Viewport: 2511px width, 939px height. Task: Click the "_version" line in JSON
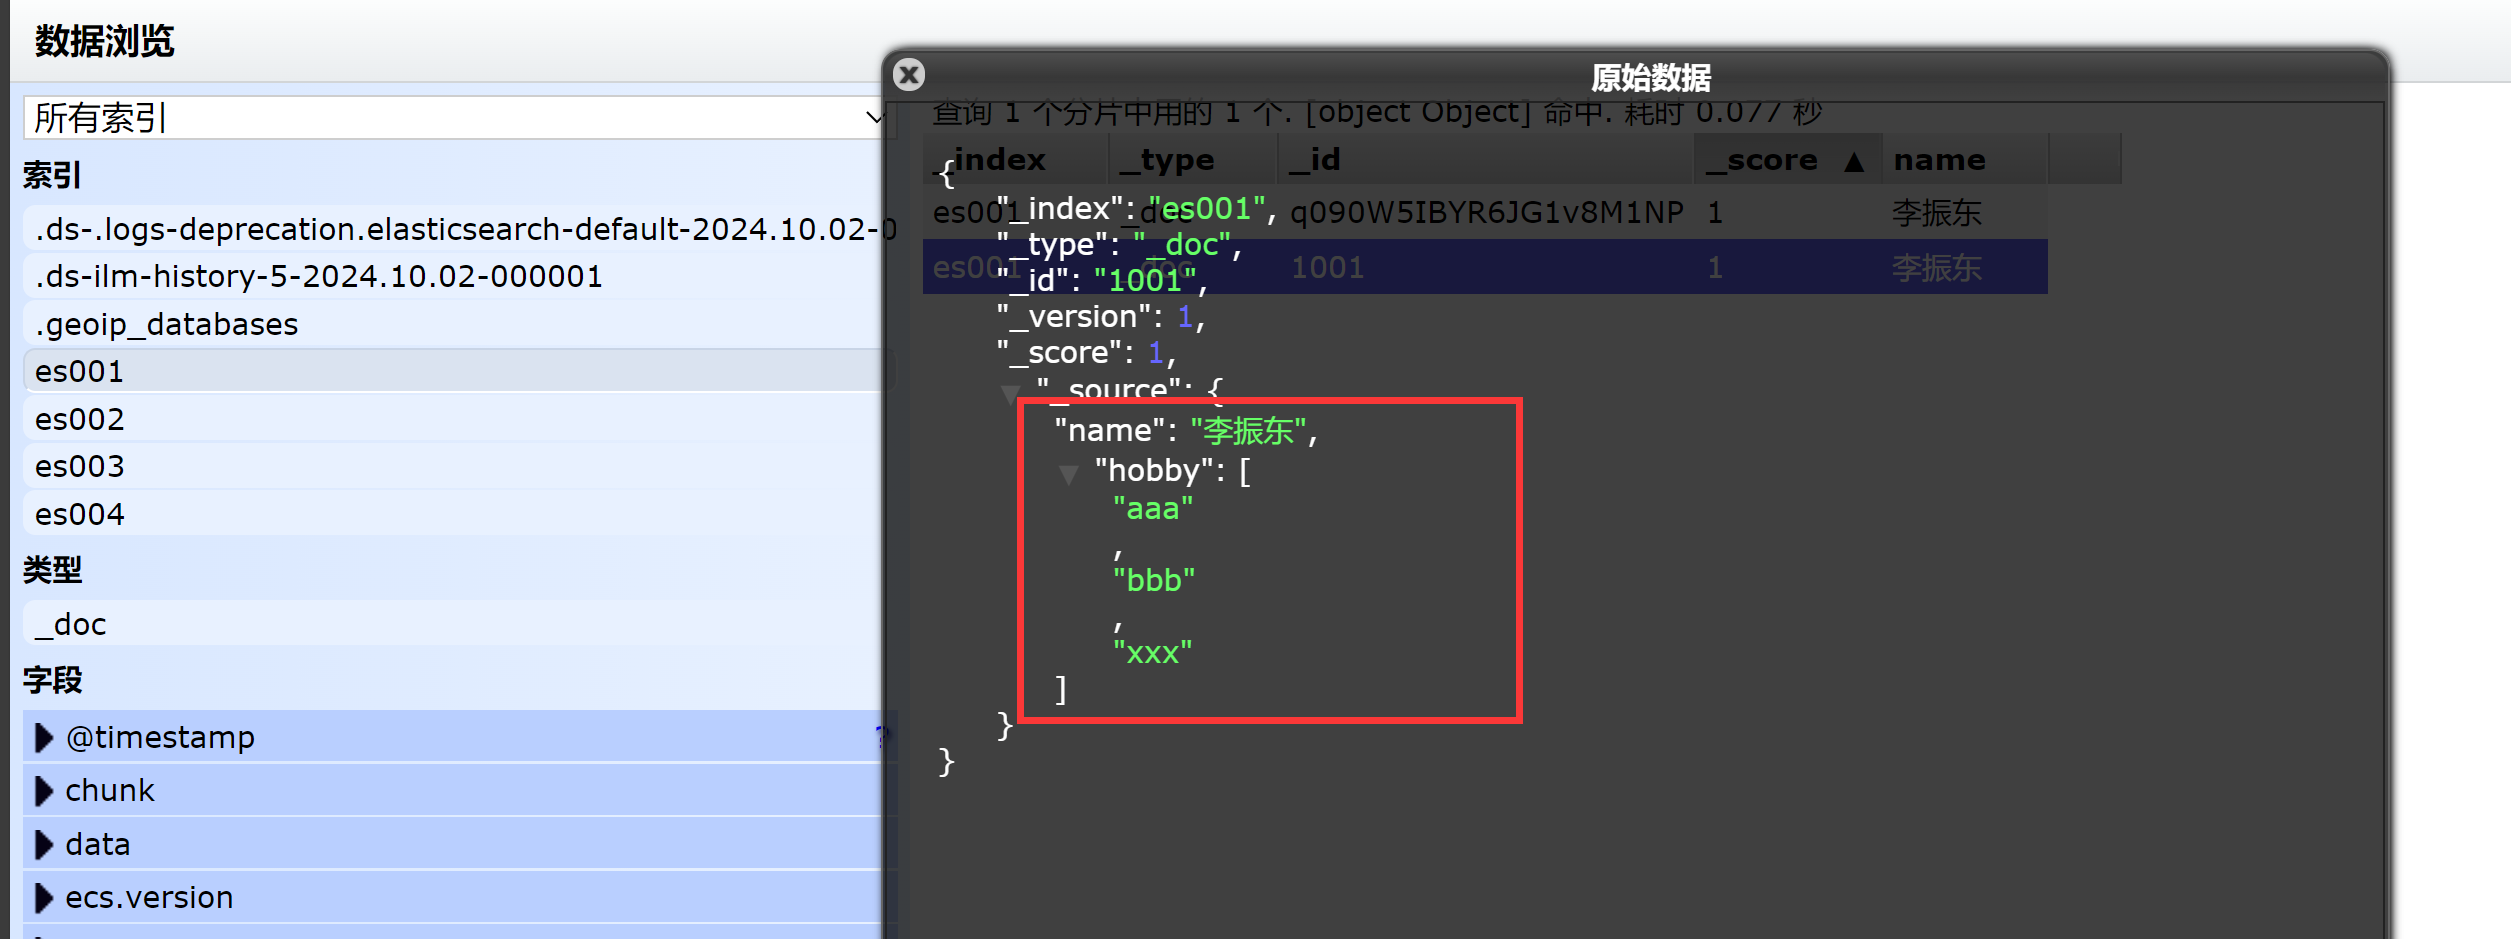pos(1100,317)
